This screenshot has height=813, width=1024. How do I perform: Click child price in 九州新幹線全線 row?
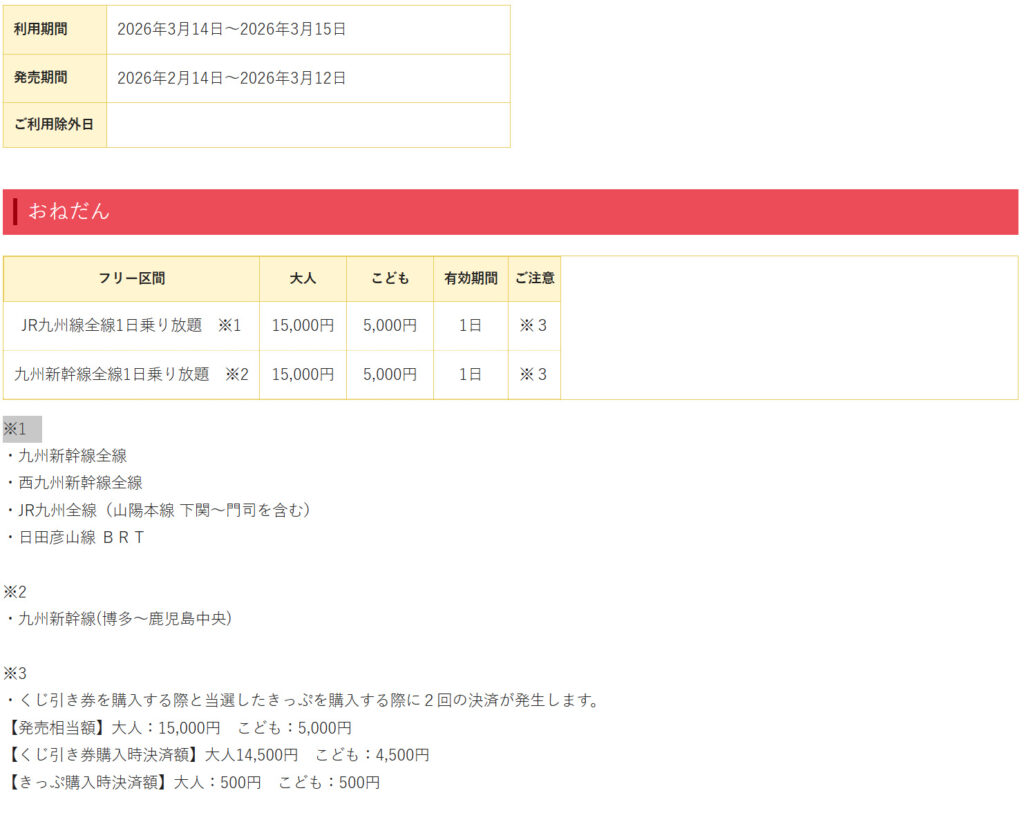point(390,375)
